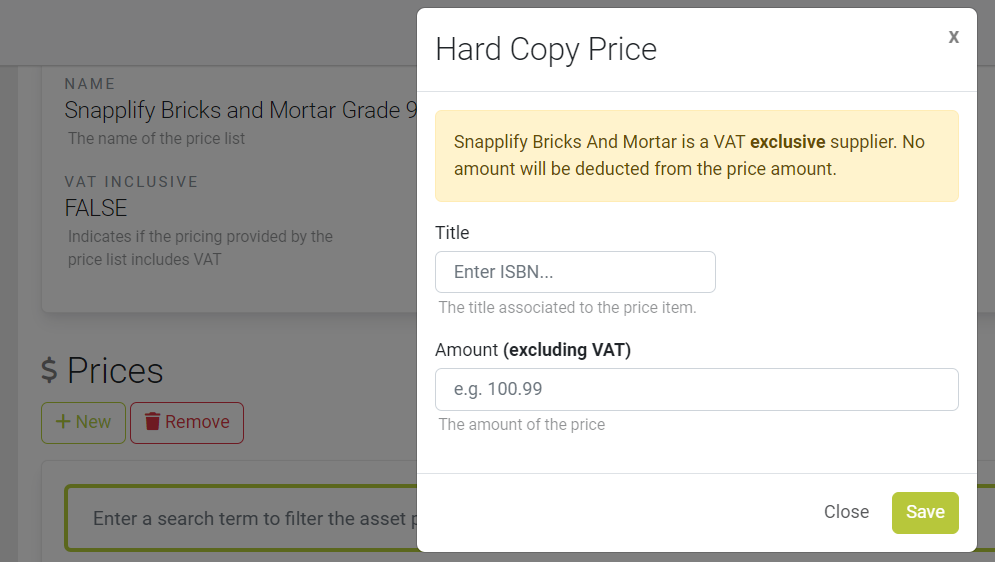Click the asset price search filter field
995x562 pixels.
(242, 518)
